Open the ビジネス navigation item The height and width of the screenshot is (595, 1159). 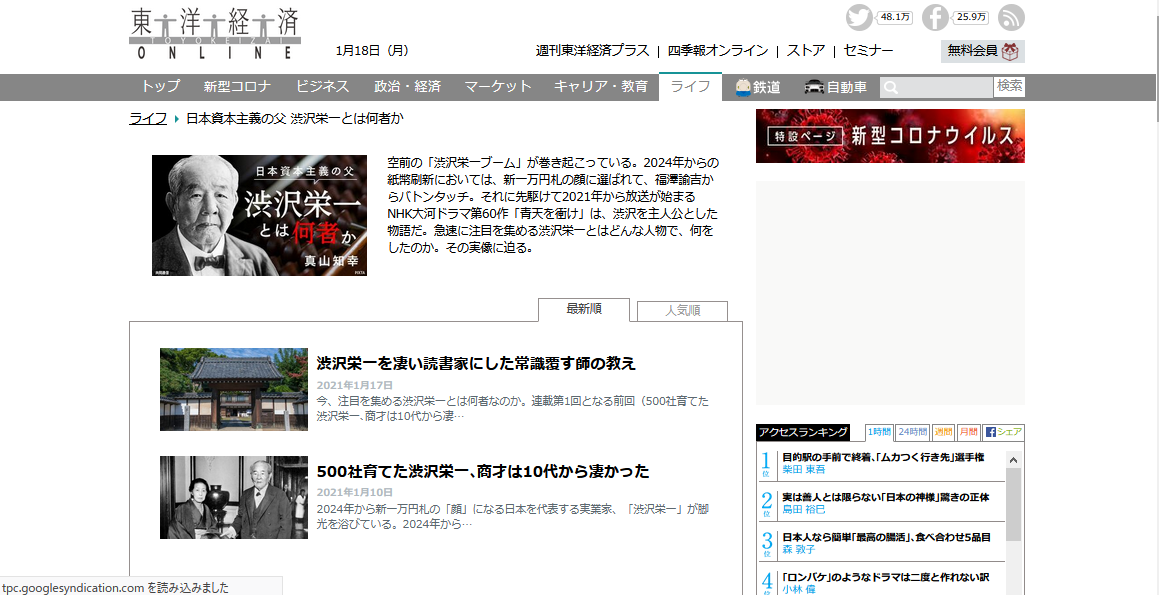(x=322, y=86)
